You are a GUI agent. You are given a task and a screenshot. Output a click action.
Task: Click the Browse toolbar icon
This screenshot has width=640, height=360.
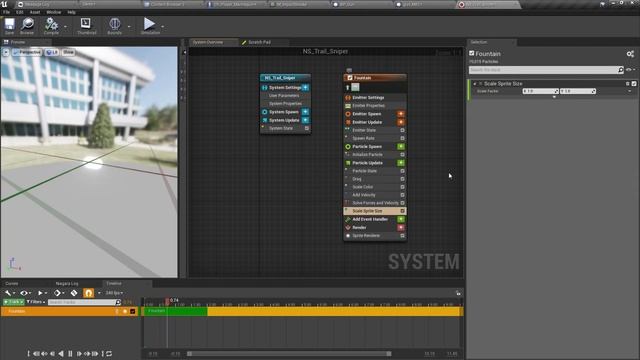click(x=27, y=26)
